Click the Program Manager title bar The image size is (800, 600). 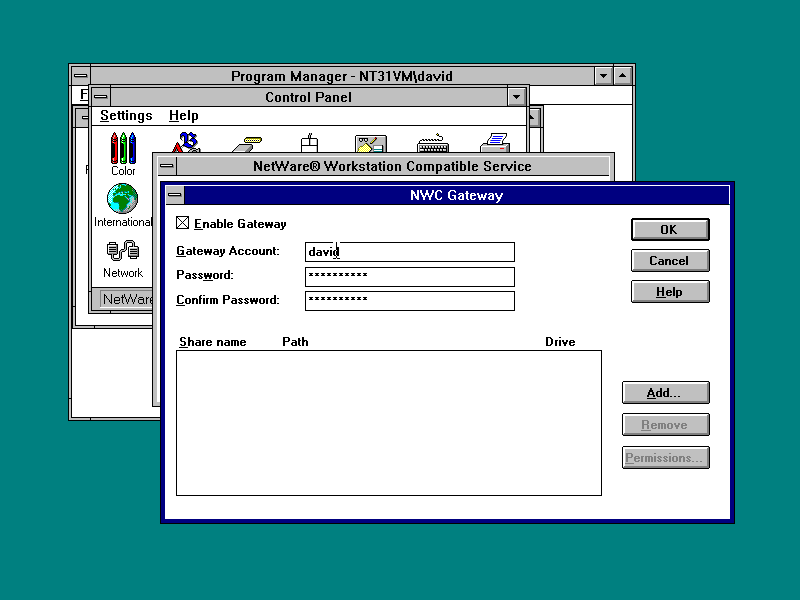(x=342, y=76)
